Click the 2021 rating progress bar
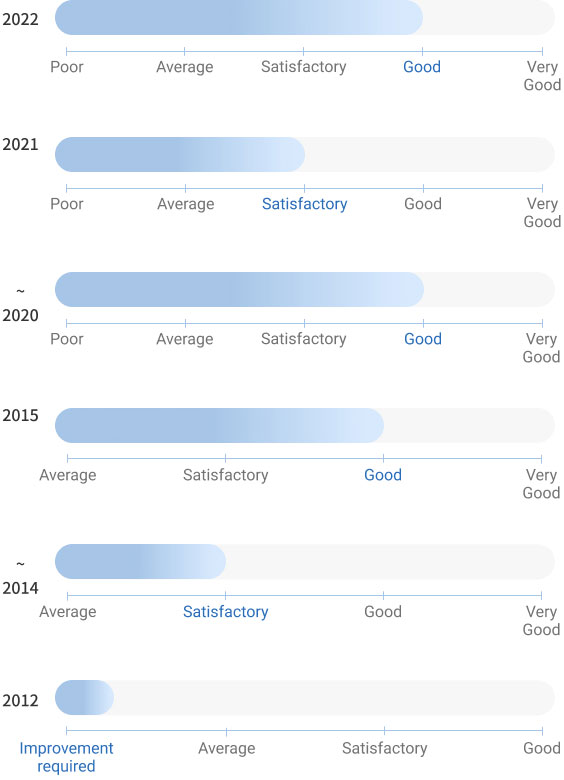Image resolution: width=564 pixels, height=780 pixels. click(305, 154)
